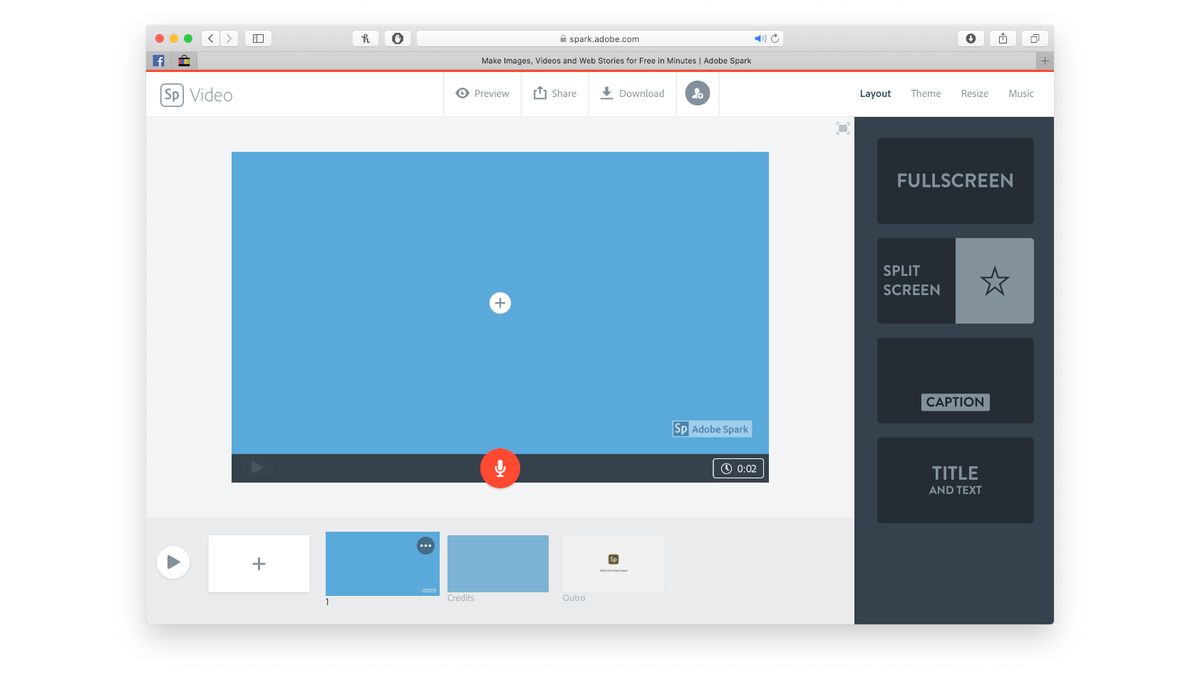Toggle fullscreen canvas view icon

pyautogui.click(x=843, y=128)
